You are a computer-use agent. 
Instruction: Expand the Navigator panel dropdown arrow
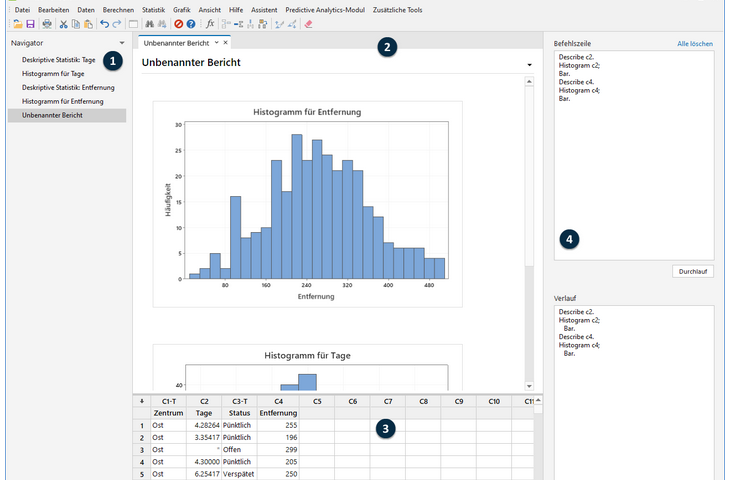[121, 44]
